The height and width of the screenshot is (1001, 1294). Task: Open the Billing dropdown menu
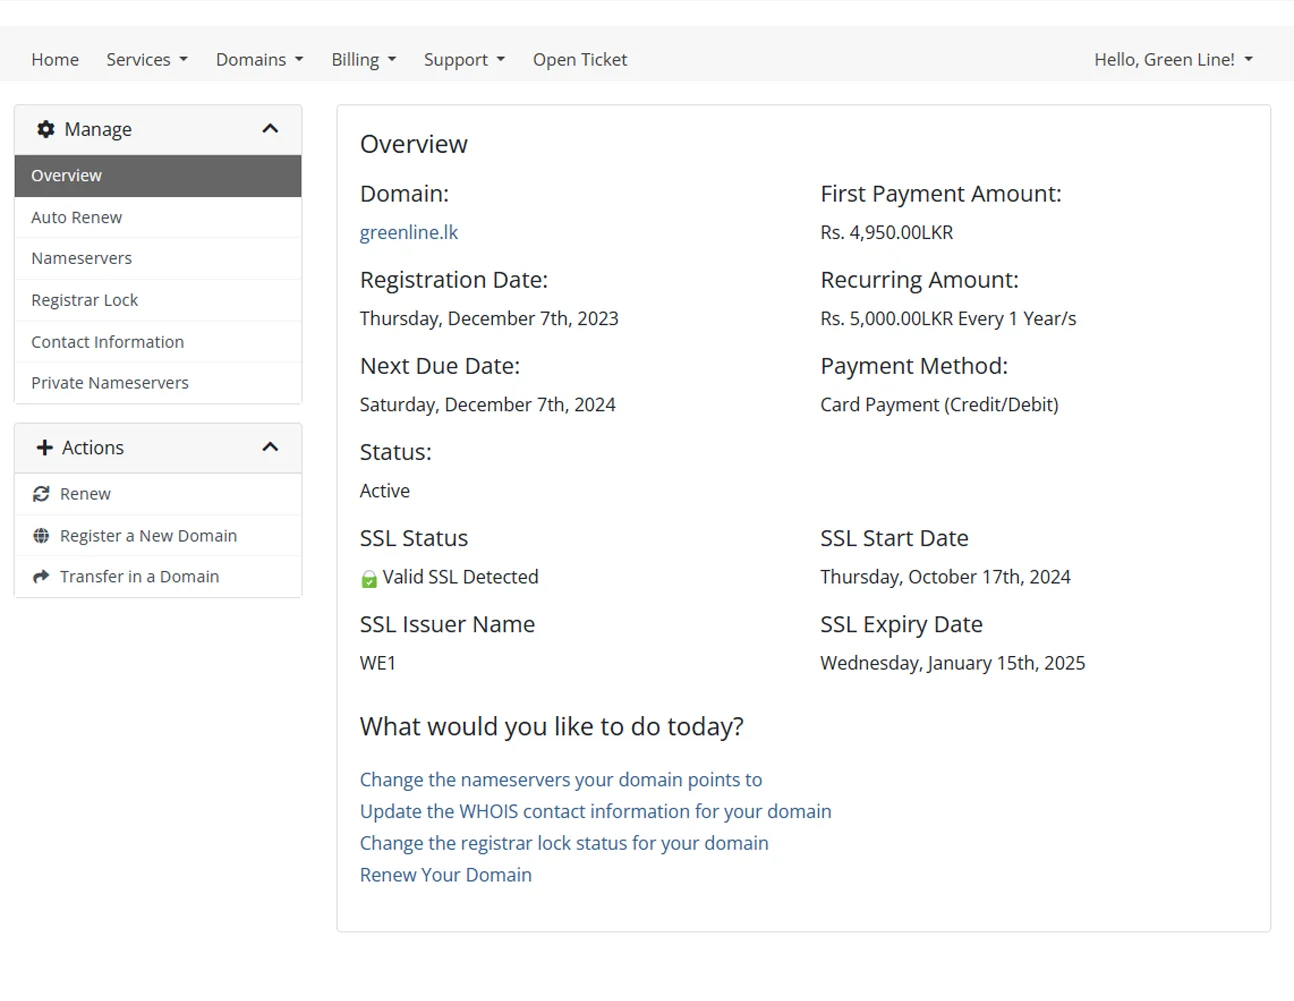pyautogui.click(x=364, y=60)
